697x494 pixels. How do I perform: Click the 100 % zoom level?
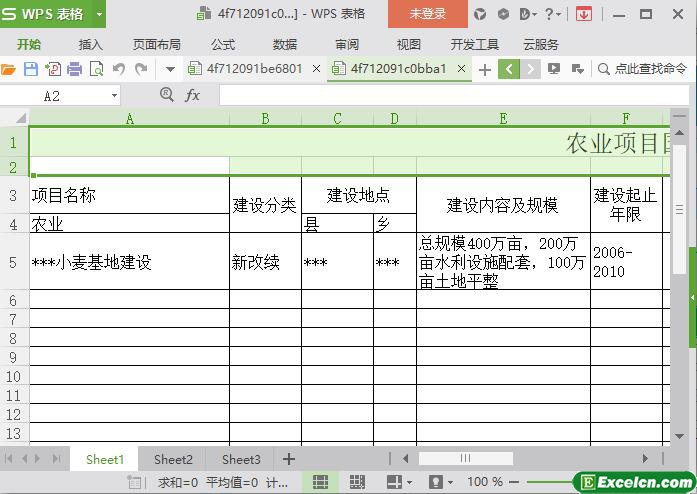tap(485, 482)
